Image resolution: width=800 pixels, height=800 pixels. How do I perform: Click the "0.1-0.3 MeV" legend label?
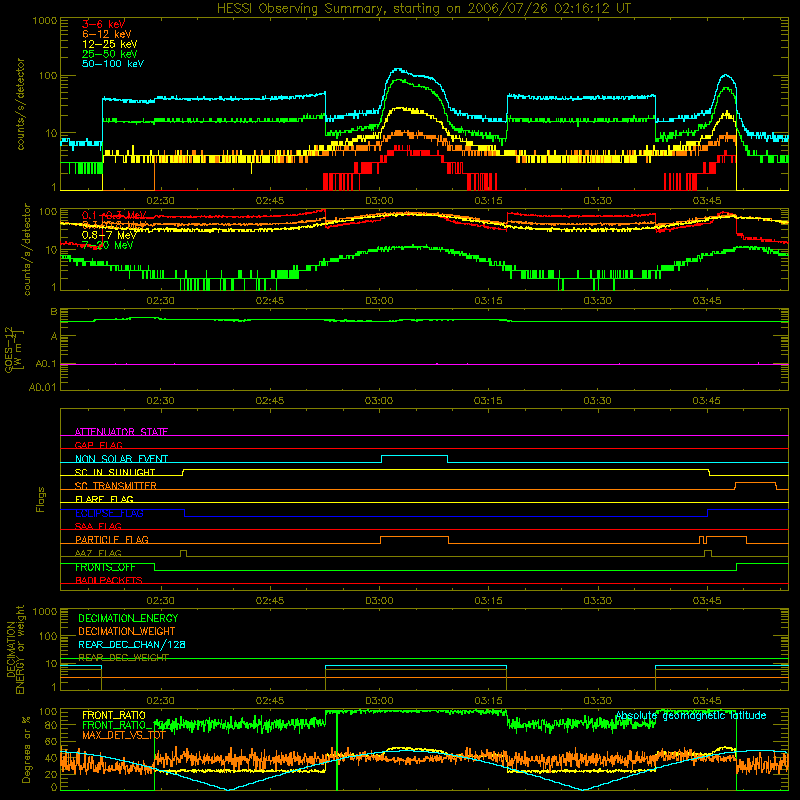point(114,215)
